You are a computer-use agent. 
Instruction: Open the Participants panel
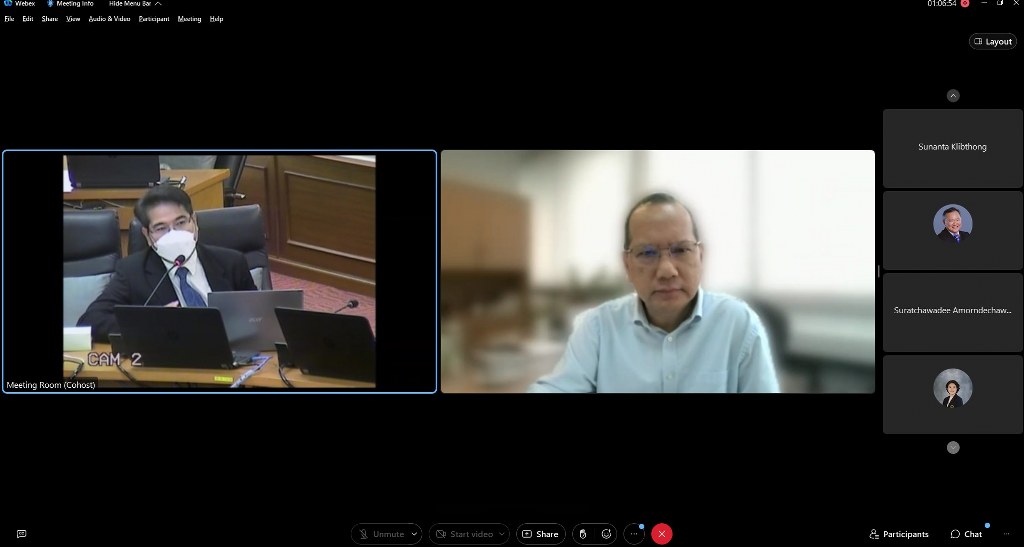point(899,534)
